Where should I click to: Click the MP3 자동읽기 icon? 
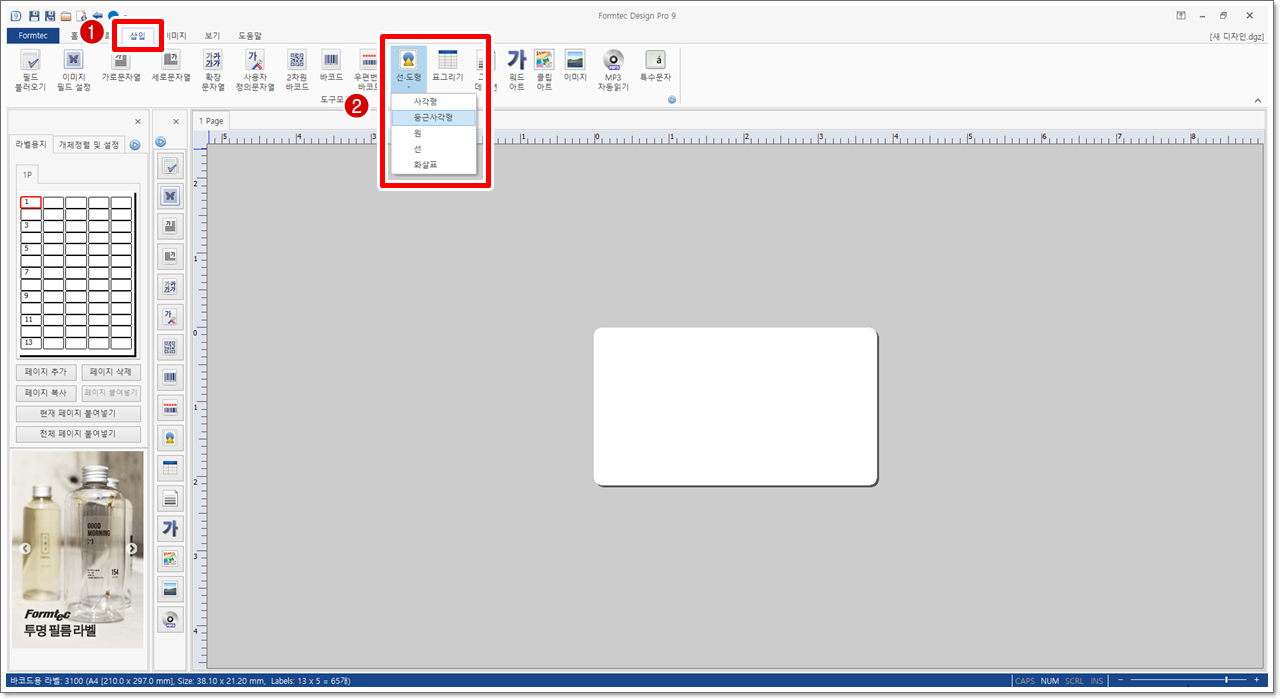[x=613, y=69]
